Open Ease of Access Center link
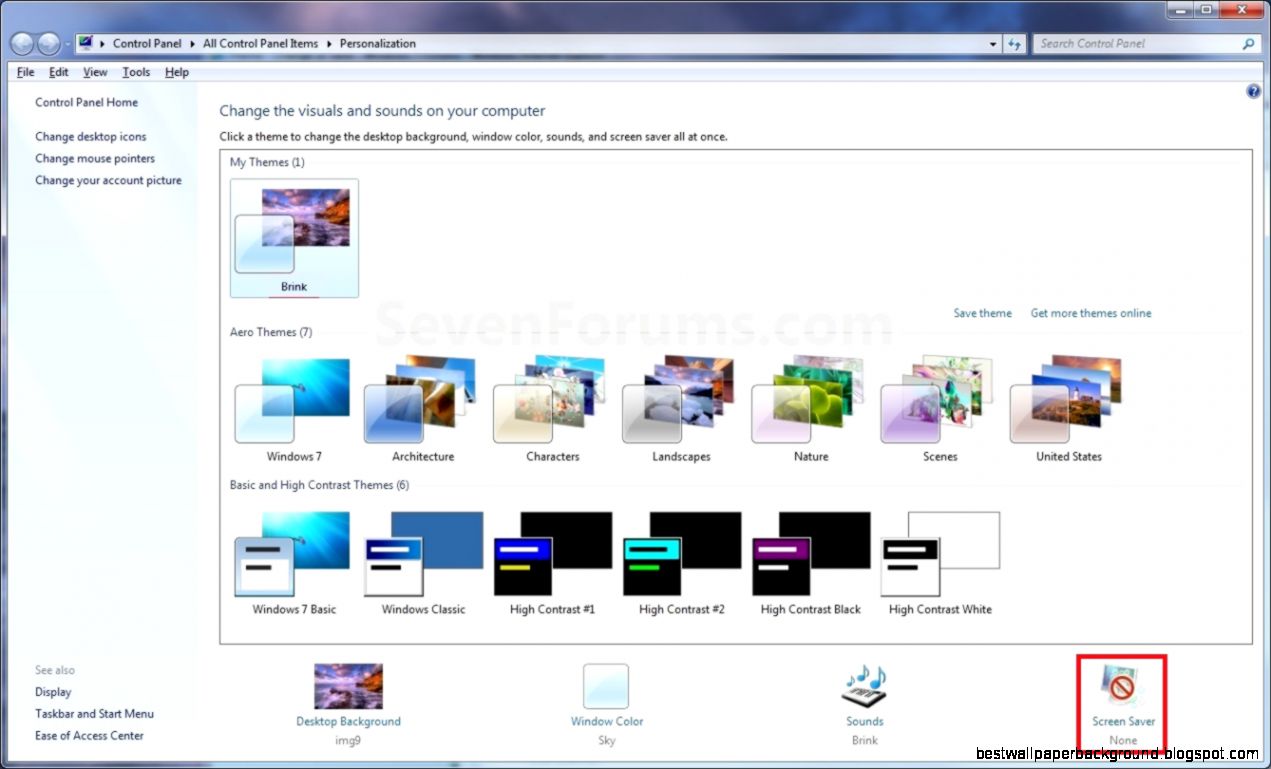 point(89,736)
